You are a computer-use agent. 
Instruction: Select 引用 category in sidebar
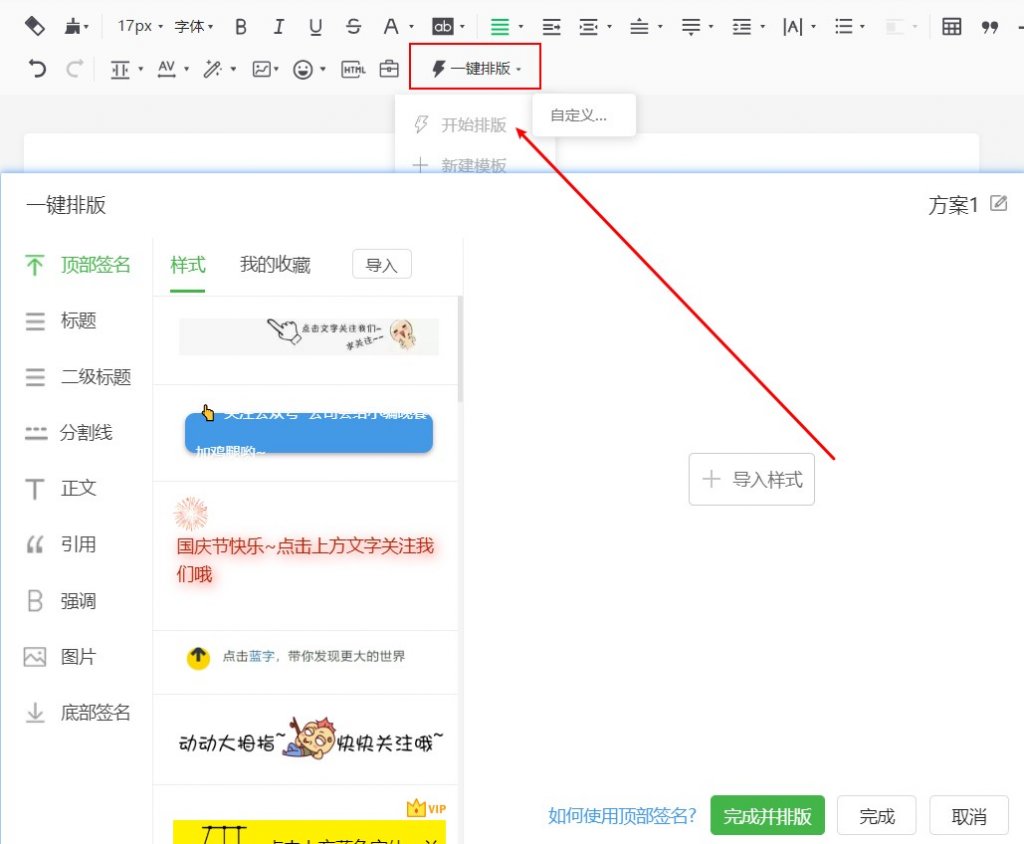[x=61, y=544]
